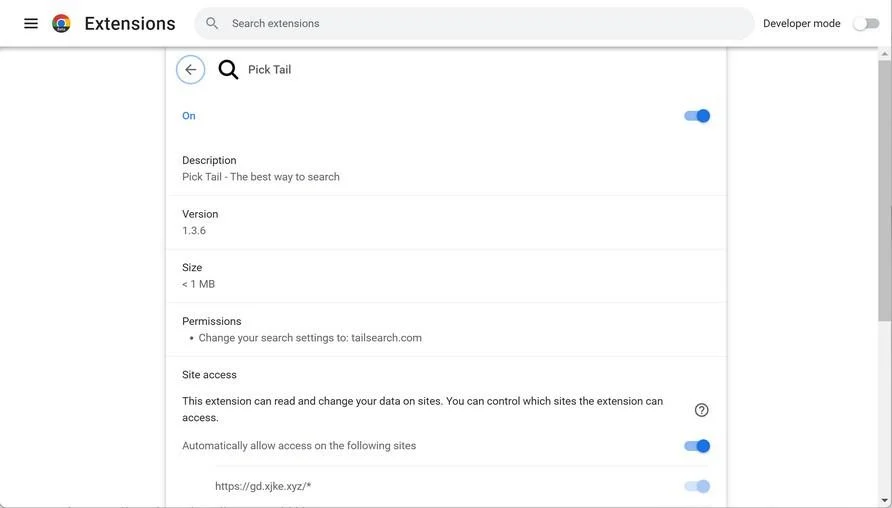Click the Extensions page title
The width and height of the screenshot is (892, 508).
click(130, 23)
